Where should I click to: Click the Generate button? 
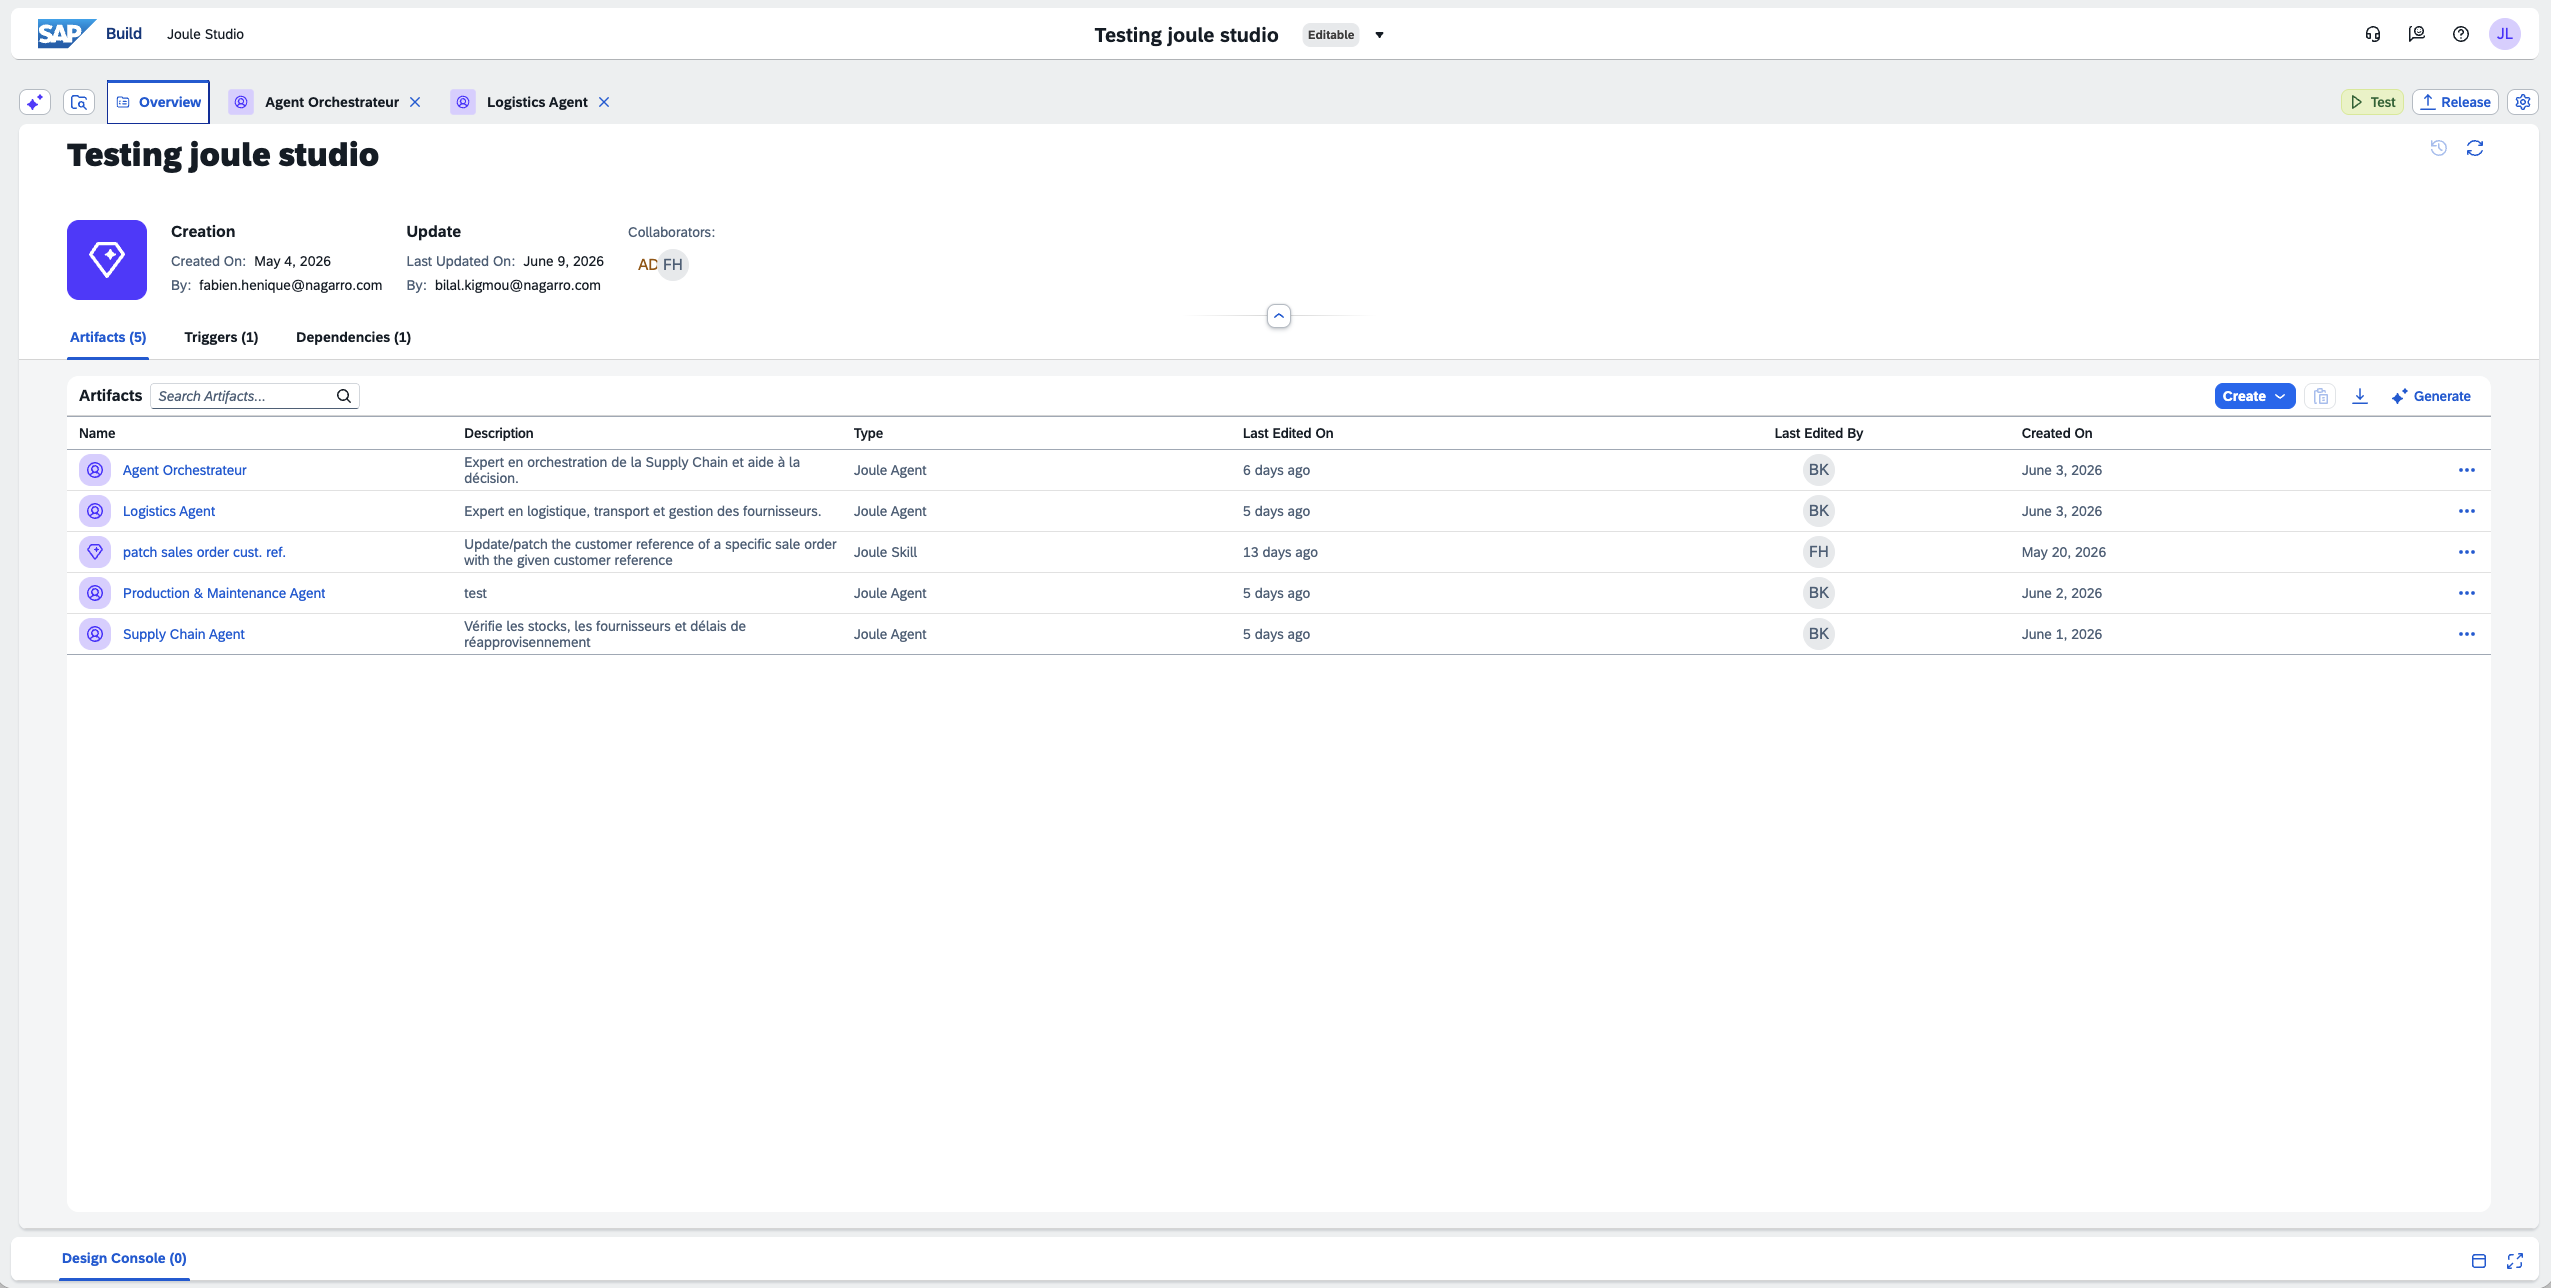(2431, 396)
